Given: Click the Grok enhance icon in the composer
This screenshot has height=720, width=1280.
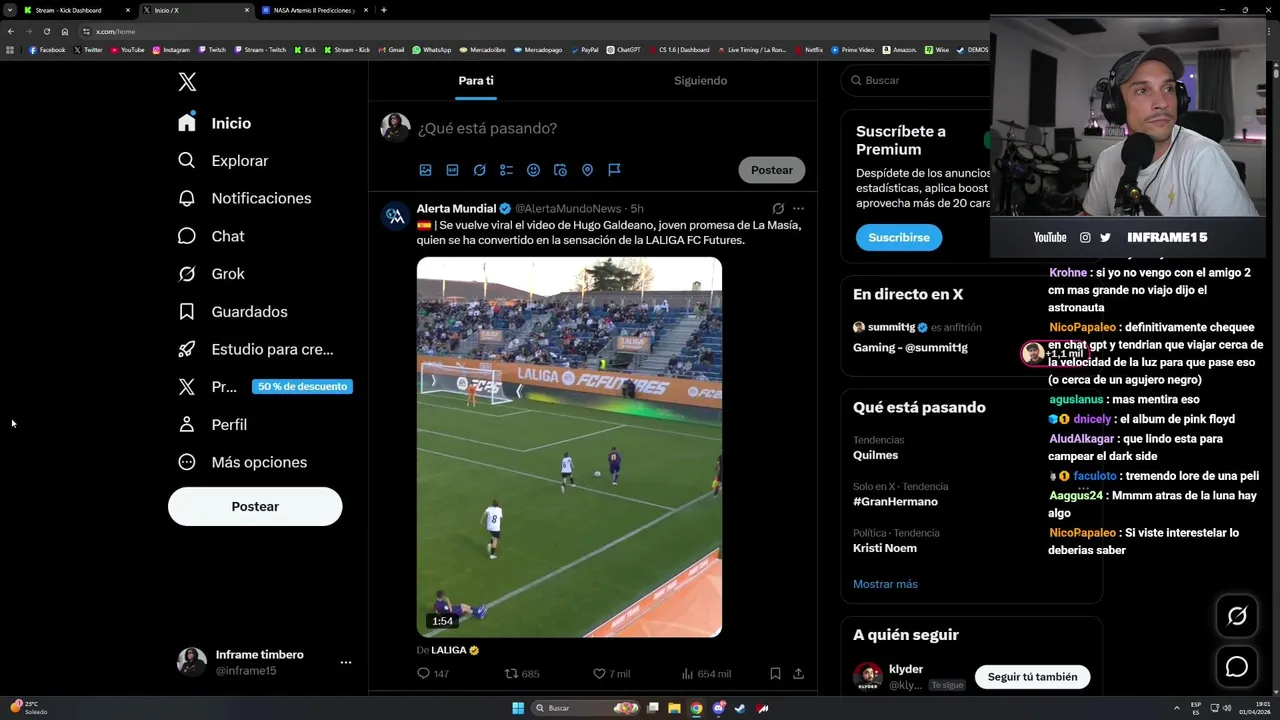Looking at the screenshot, I should coord(479,170).
